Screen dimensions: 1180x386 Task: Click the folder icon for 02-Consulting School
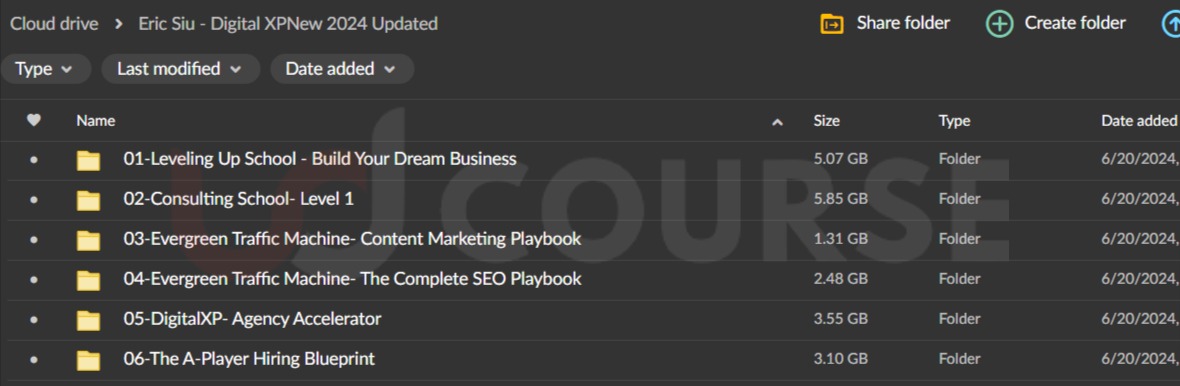[x=89, y=200]
